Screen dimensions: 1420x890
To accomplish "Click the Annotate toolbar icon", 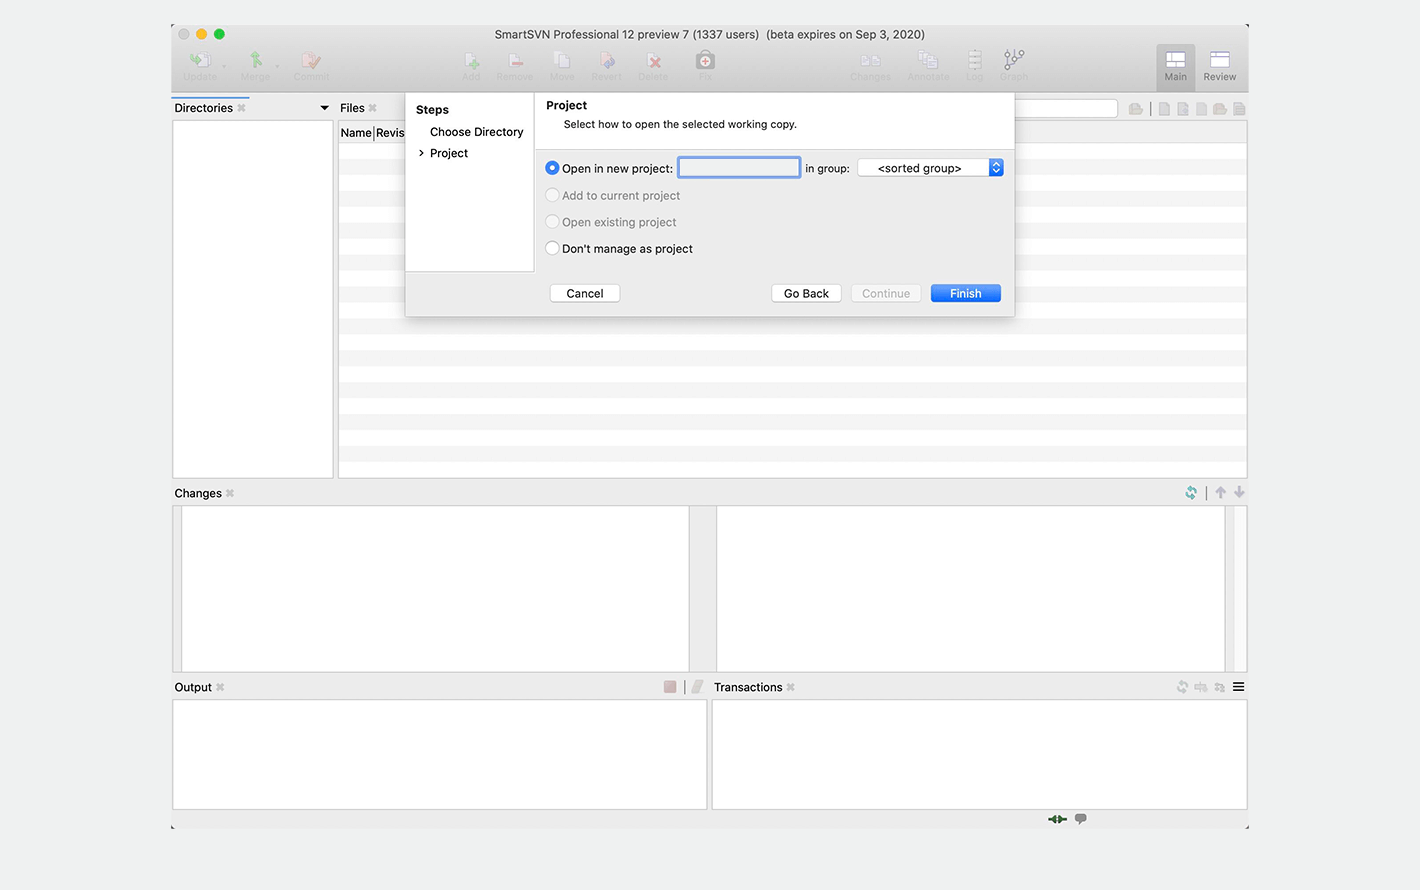I will tap(928, 61).
